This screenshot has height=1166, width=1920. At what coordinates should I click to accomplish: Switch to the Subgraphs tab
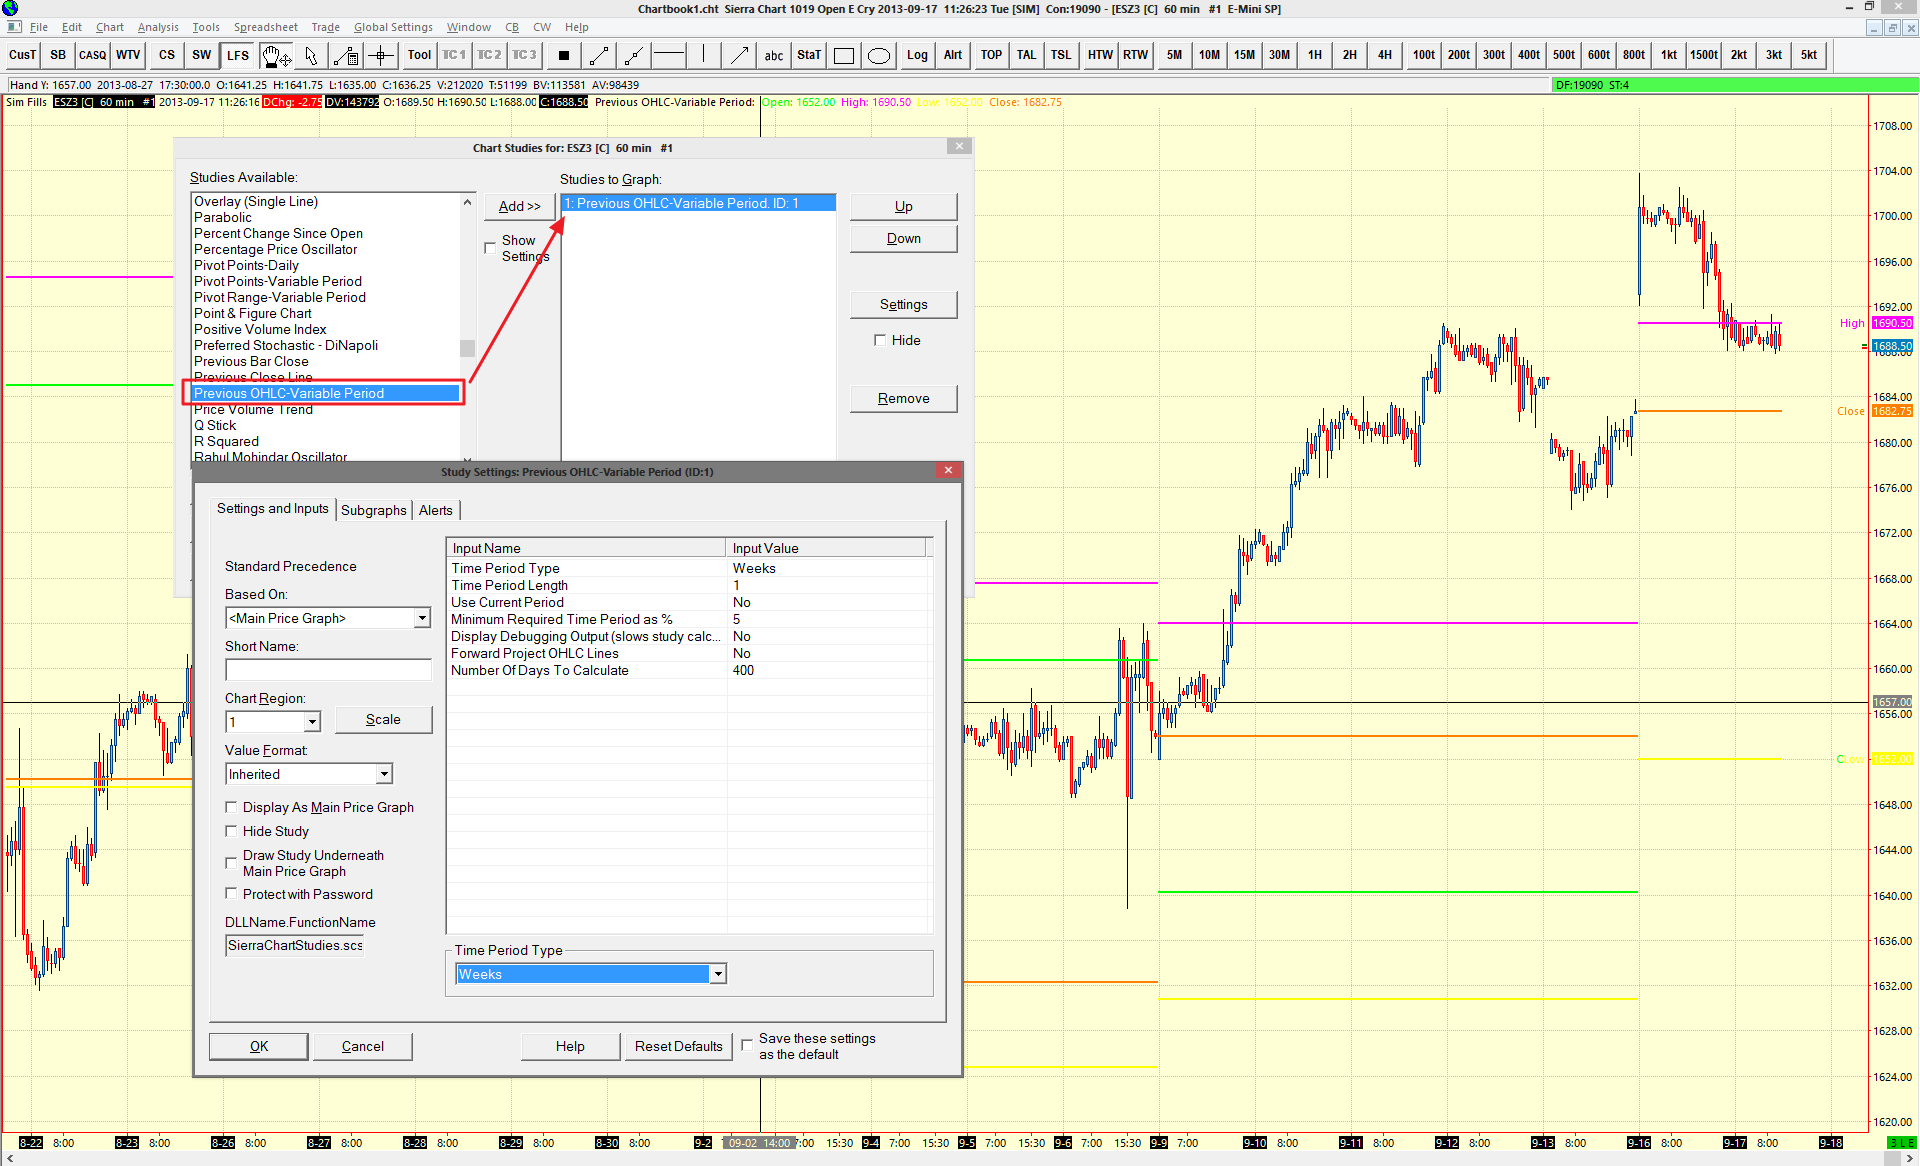pos(374,510)
